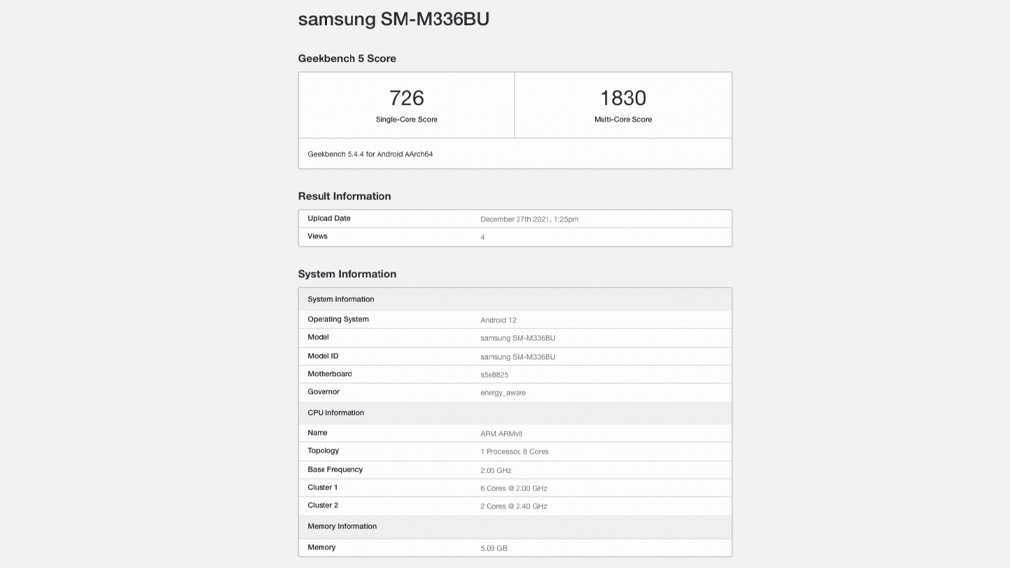Click the Name row label
Image resolution: width=1010 pixels, height=568 pixels.
(317, 433)
